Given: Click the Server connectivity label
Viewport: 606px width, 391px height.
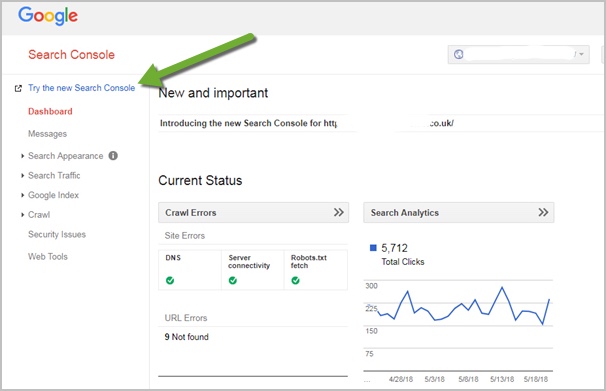Looking at the screenshot, I should pyautogui.click(x=249, y=262).
